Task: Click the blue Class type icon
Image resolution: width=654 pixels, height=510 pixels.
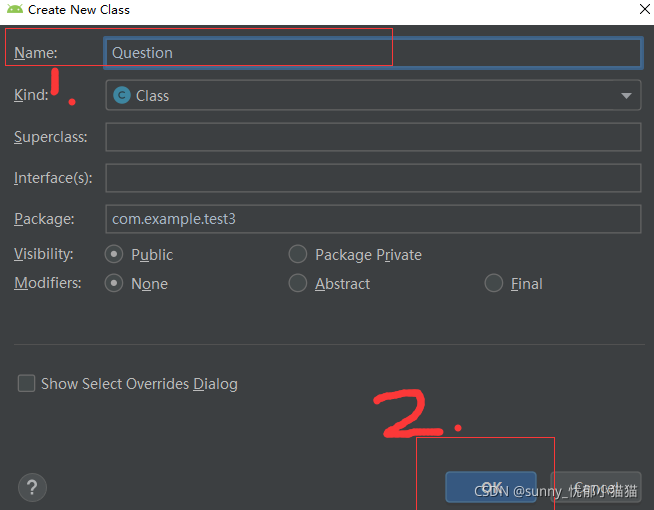Action: pyautogui.click(x=122, y=95)
